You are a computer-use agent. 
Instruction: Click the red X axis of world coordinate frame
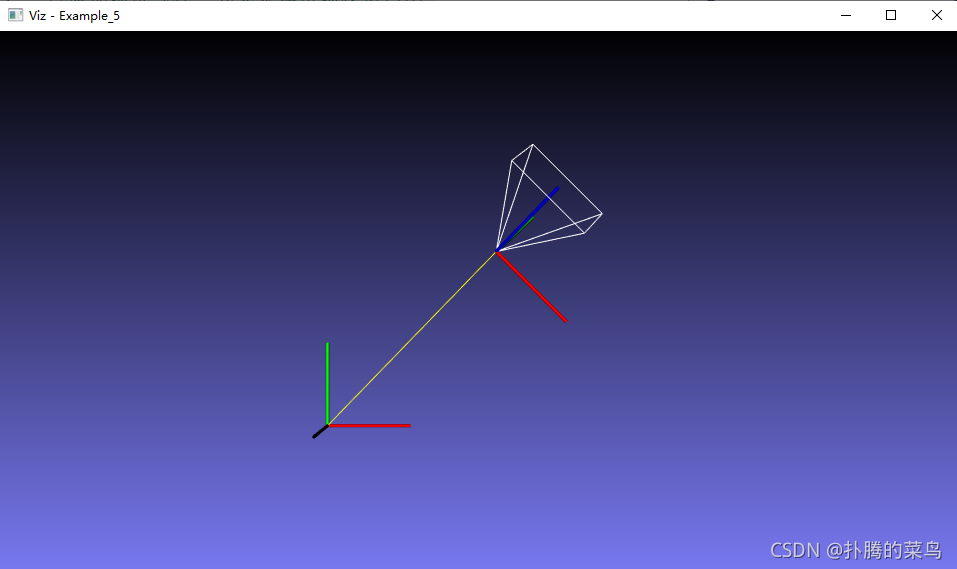(369, 426)
